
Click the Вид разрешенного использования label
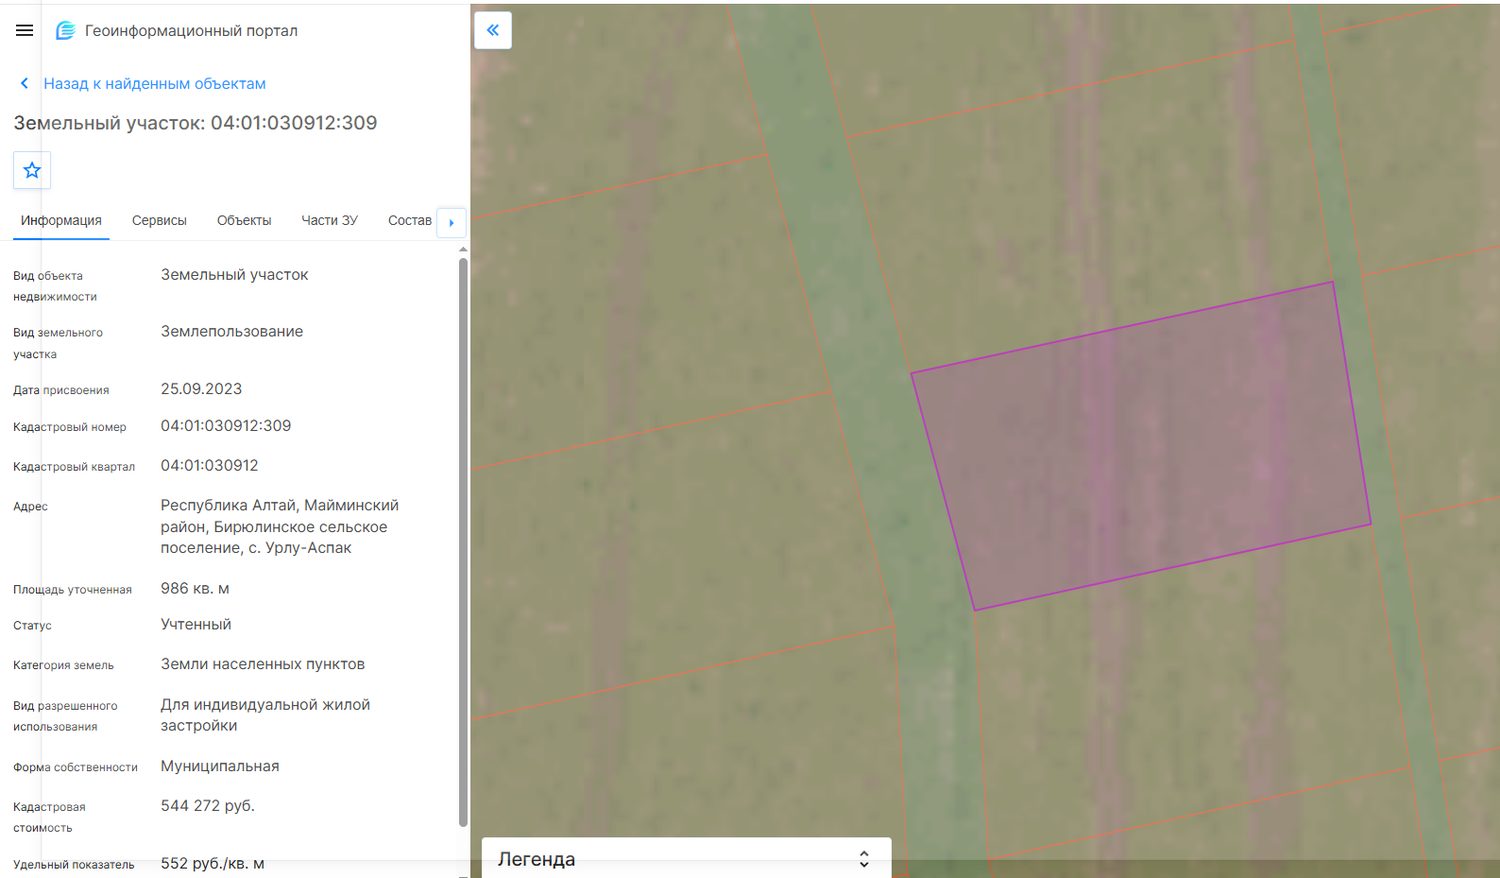(65, 716)
